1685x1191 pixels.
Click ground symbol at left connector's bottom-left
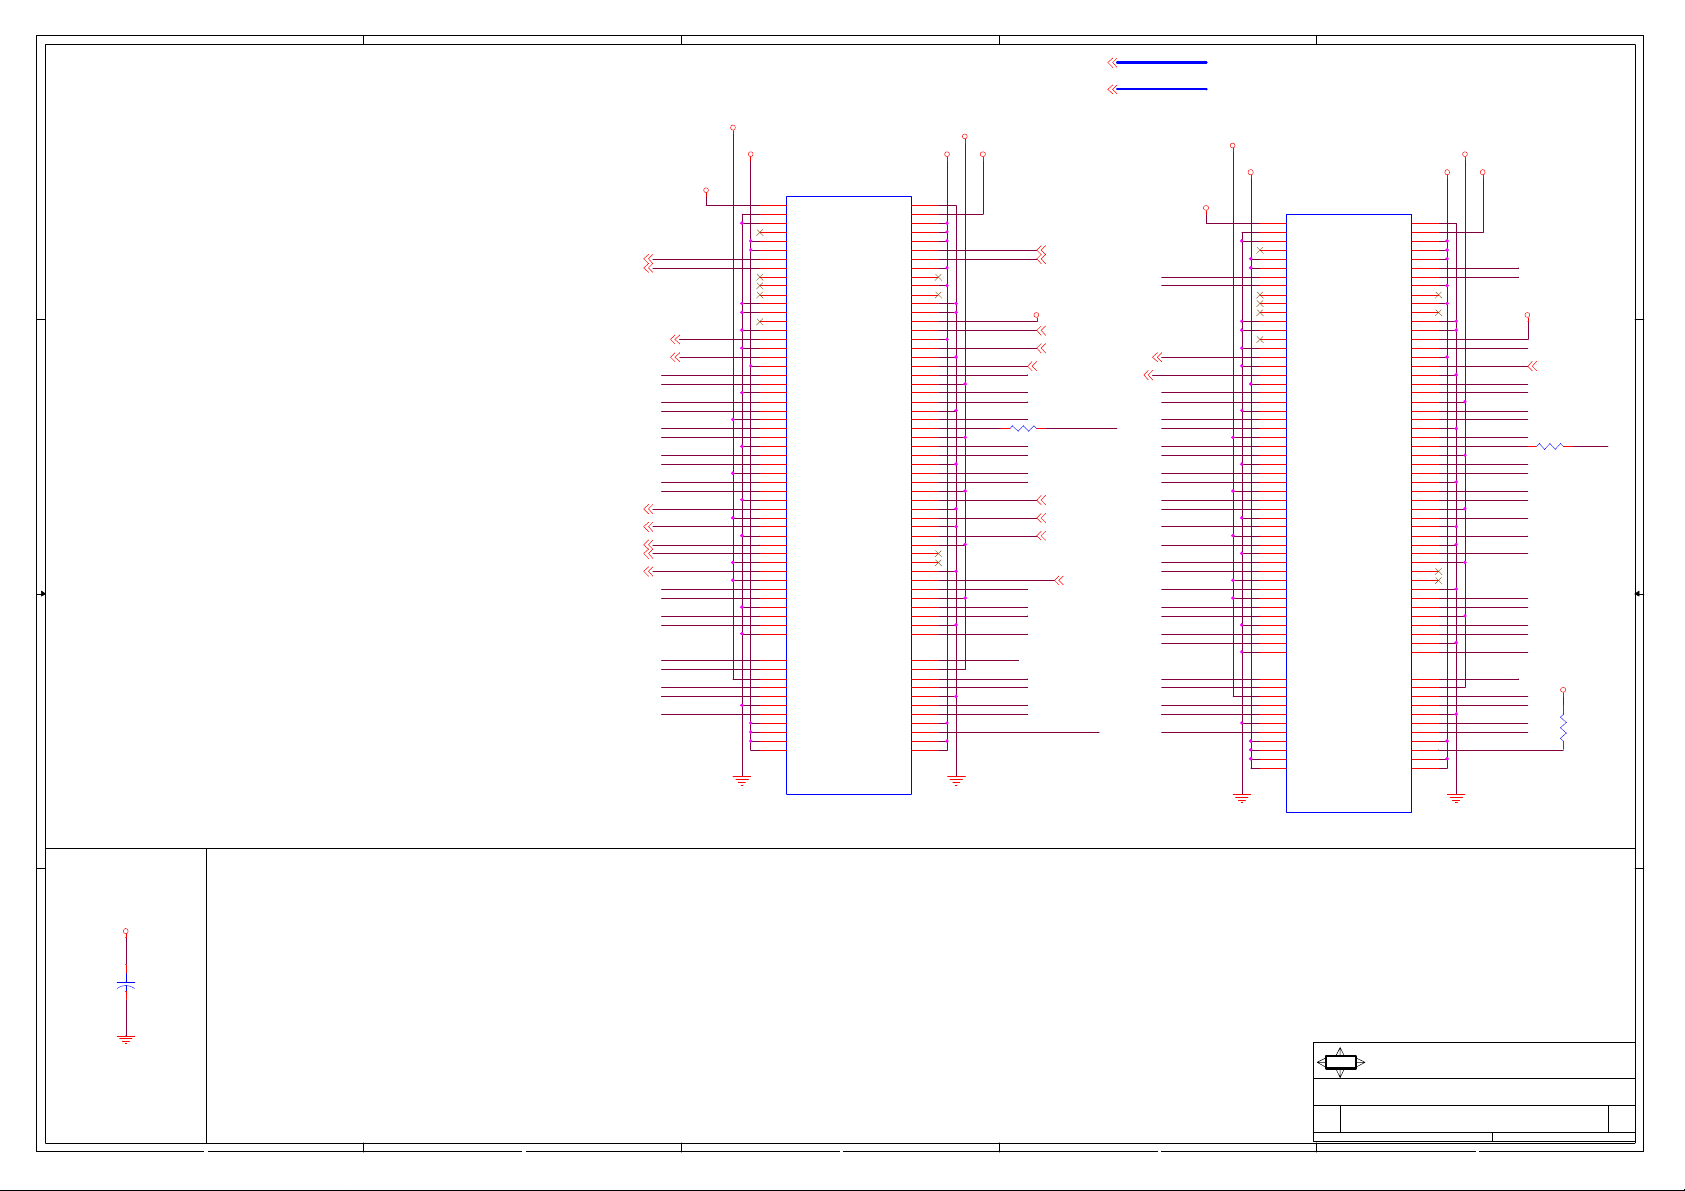pyautogui.click(x=742, y=780)
